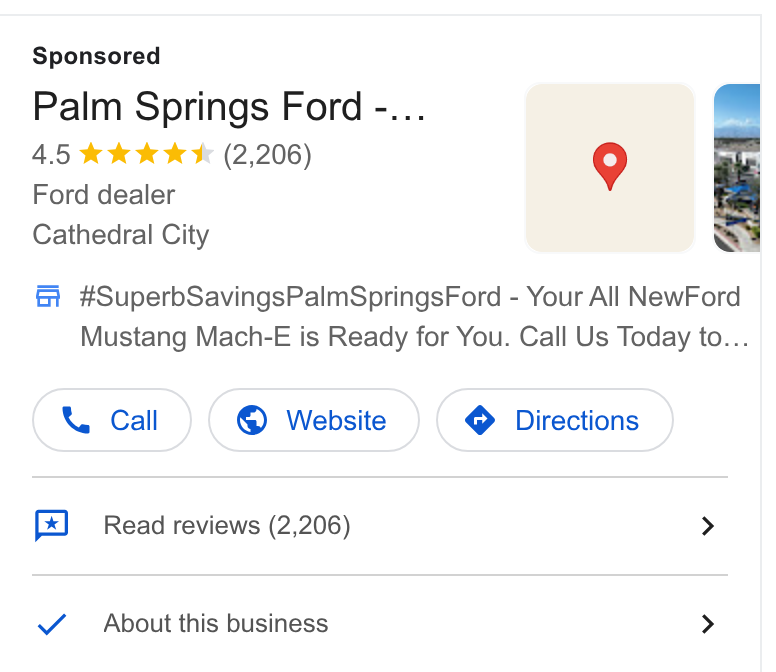
Task: Open the map location thumbnail
Action: pyautogui.click(x=610, y=168)
